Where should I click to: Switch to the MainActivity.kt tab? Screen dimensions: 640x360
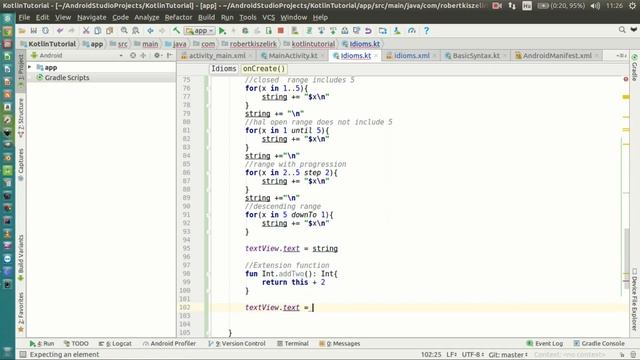(x=293, y=56)
